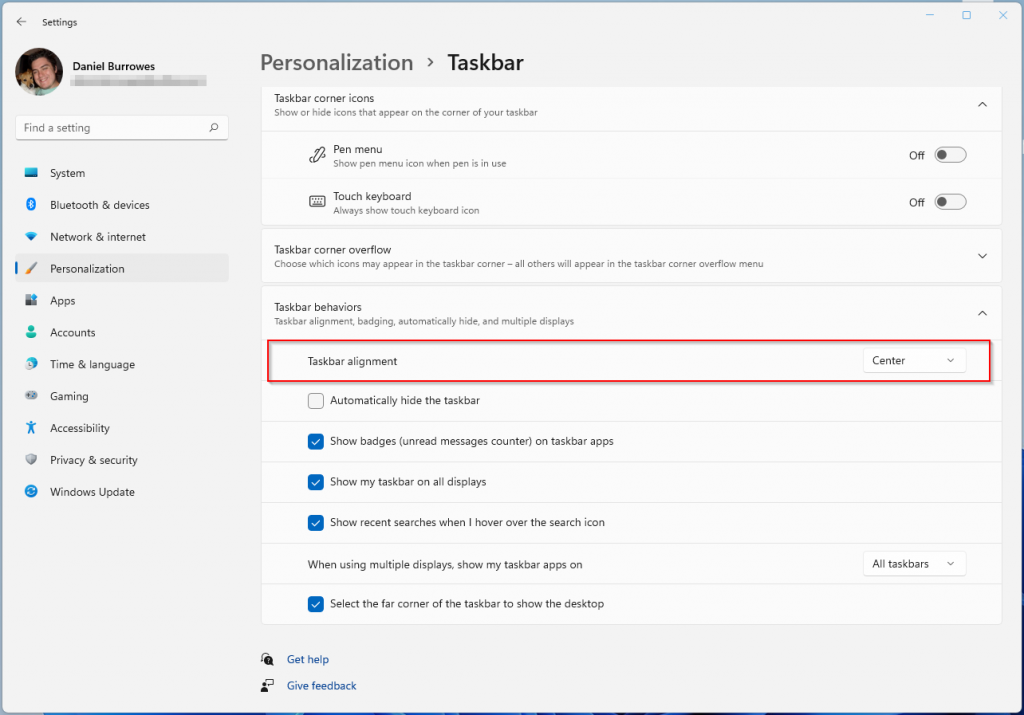Check Automatically hide the taskbar
This screenshot has width=1024, height=715.
315,401
